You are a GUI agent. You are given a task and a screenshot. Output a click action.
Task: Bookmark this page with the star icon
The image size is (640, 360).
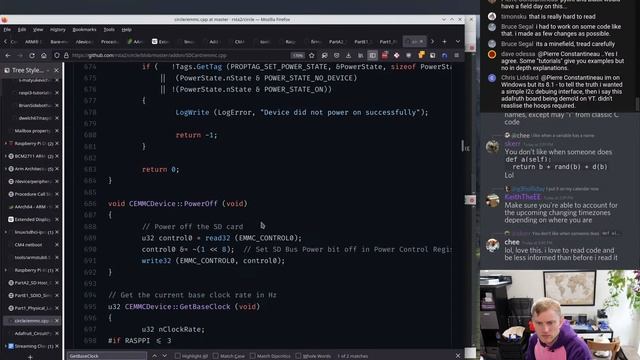(x=312, y=55)
